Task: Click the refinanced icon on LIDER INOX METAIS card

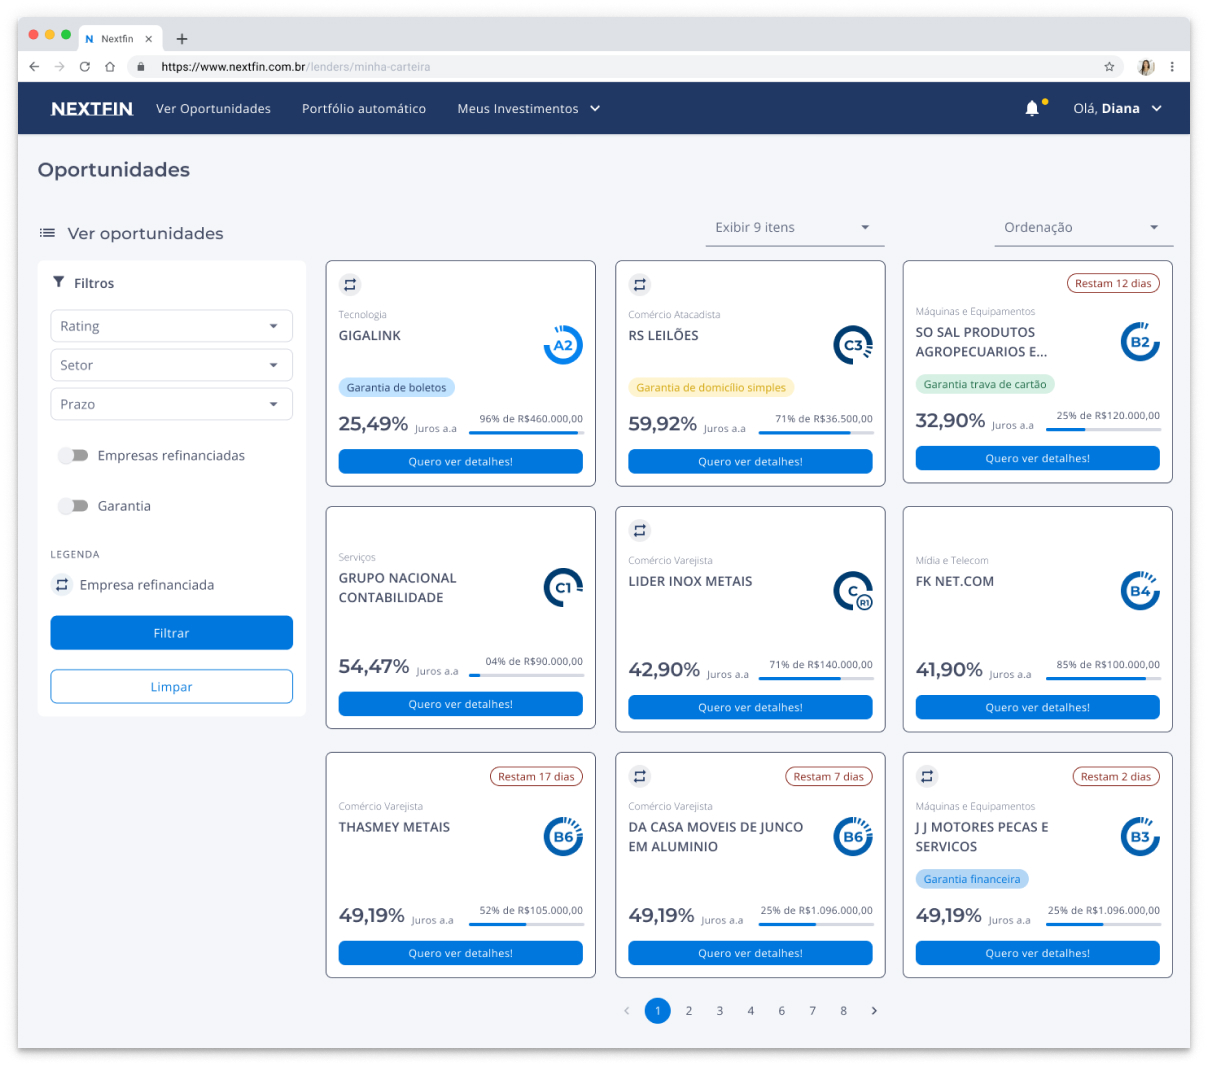Action: point(640,531)
